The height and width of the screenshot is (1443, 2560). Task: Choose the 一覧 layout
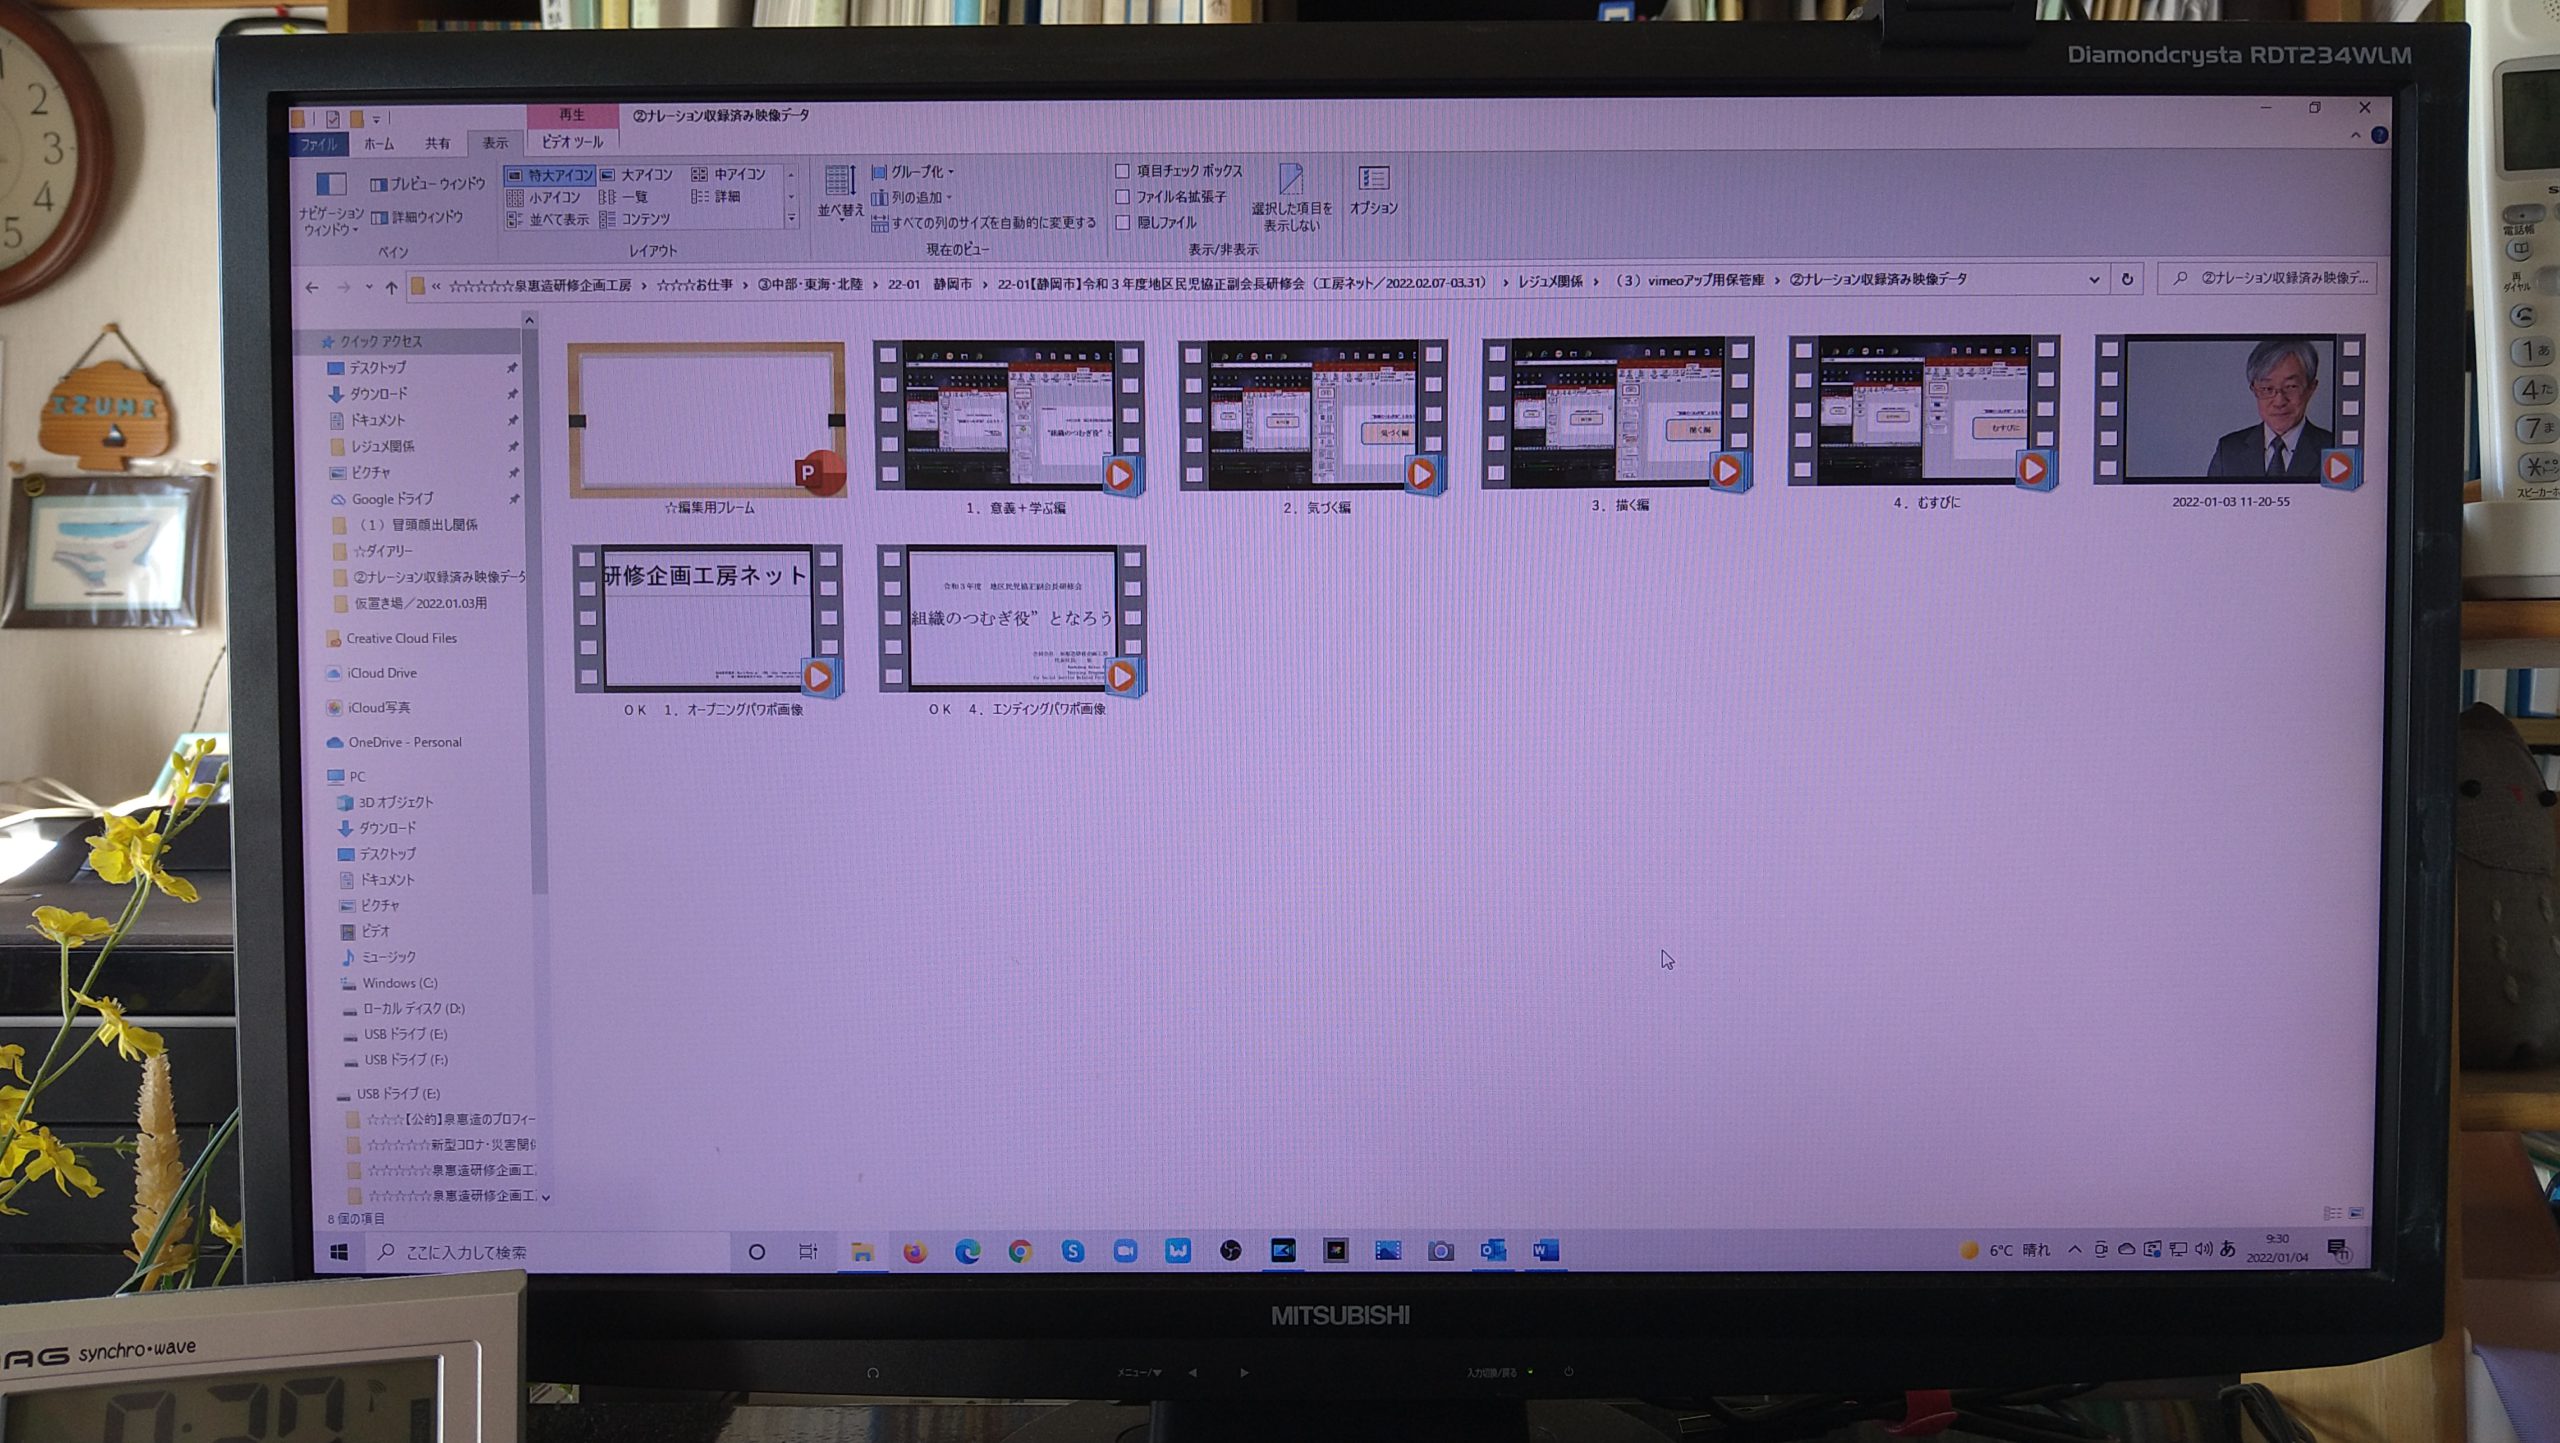pos(624,197)
